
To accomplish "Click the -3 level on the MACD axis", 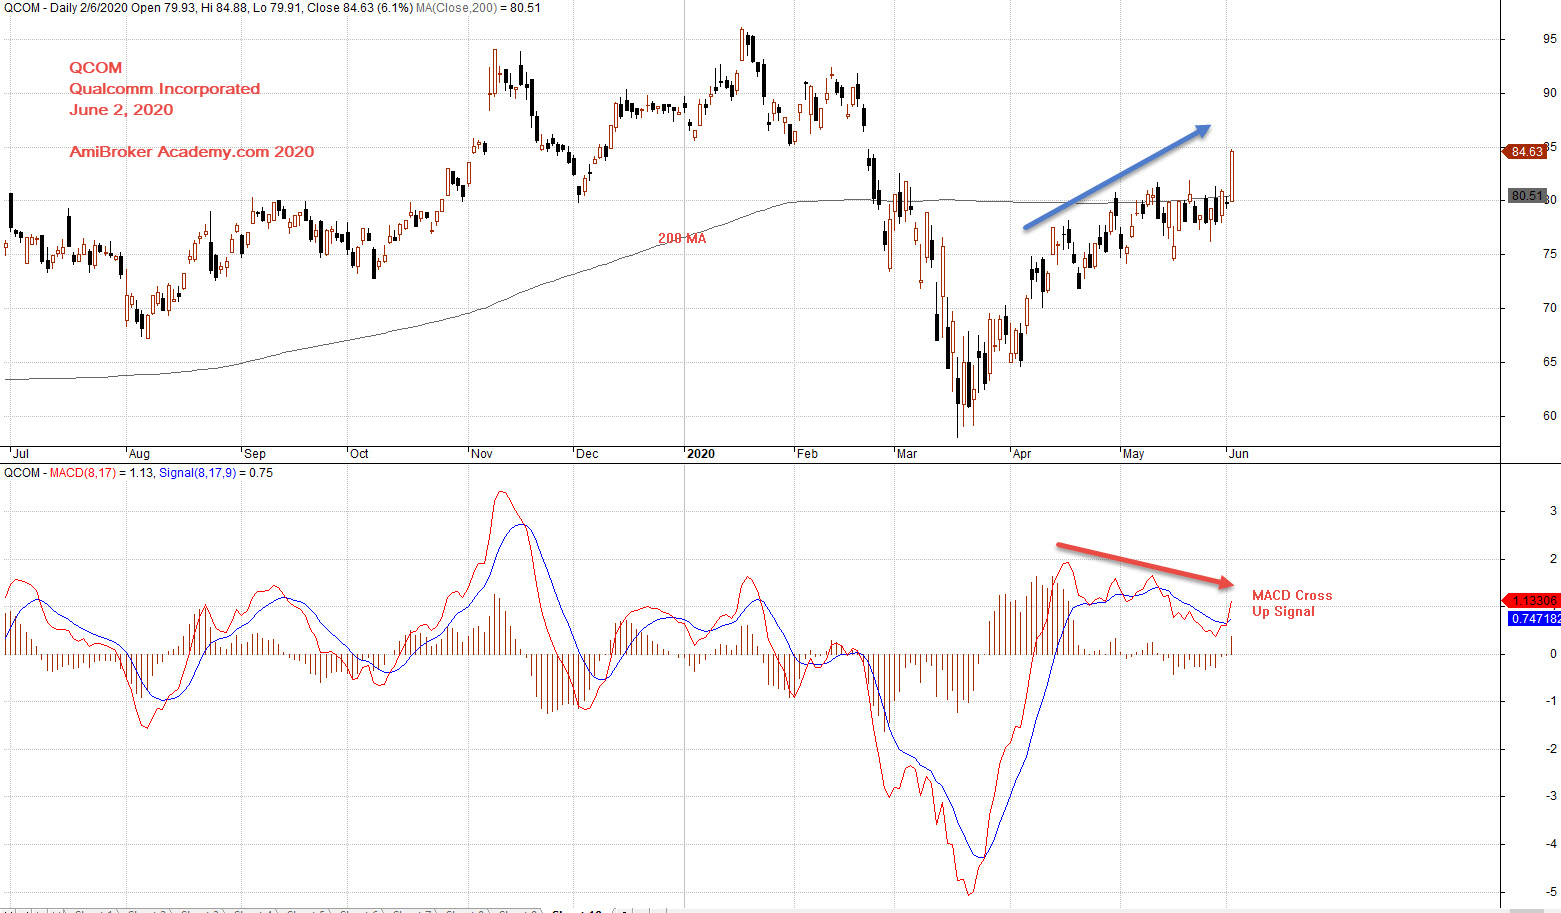I will 1551,796.
